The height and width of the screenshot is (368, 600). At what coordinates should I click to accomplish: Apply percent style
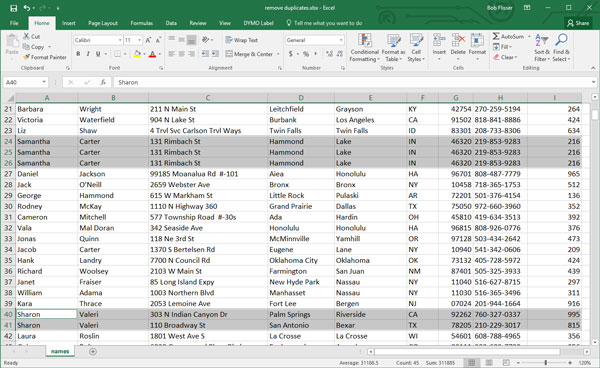(306, 54)
